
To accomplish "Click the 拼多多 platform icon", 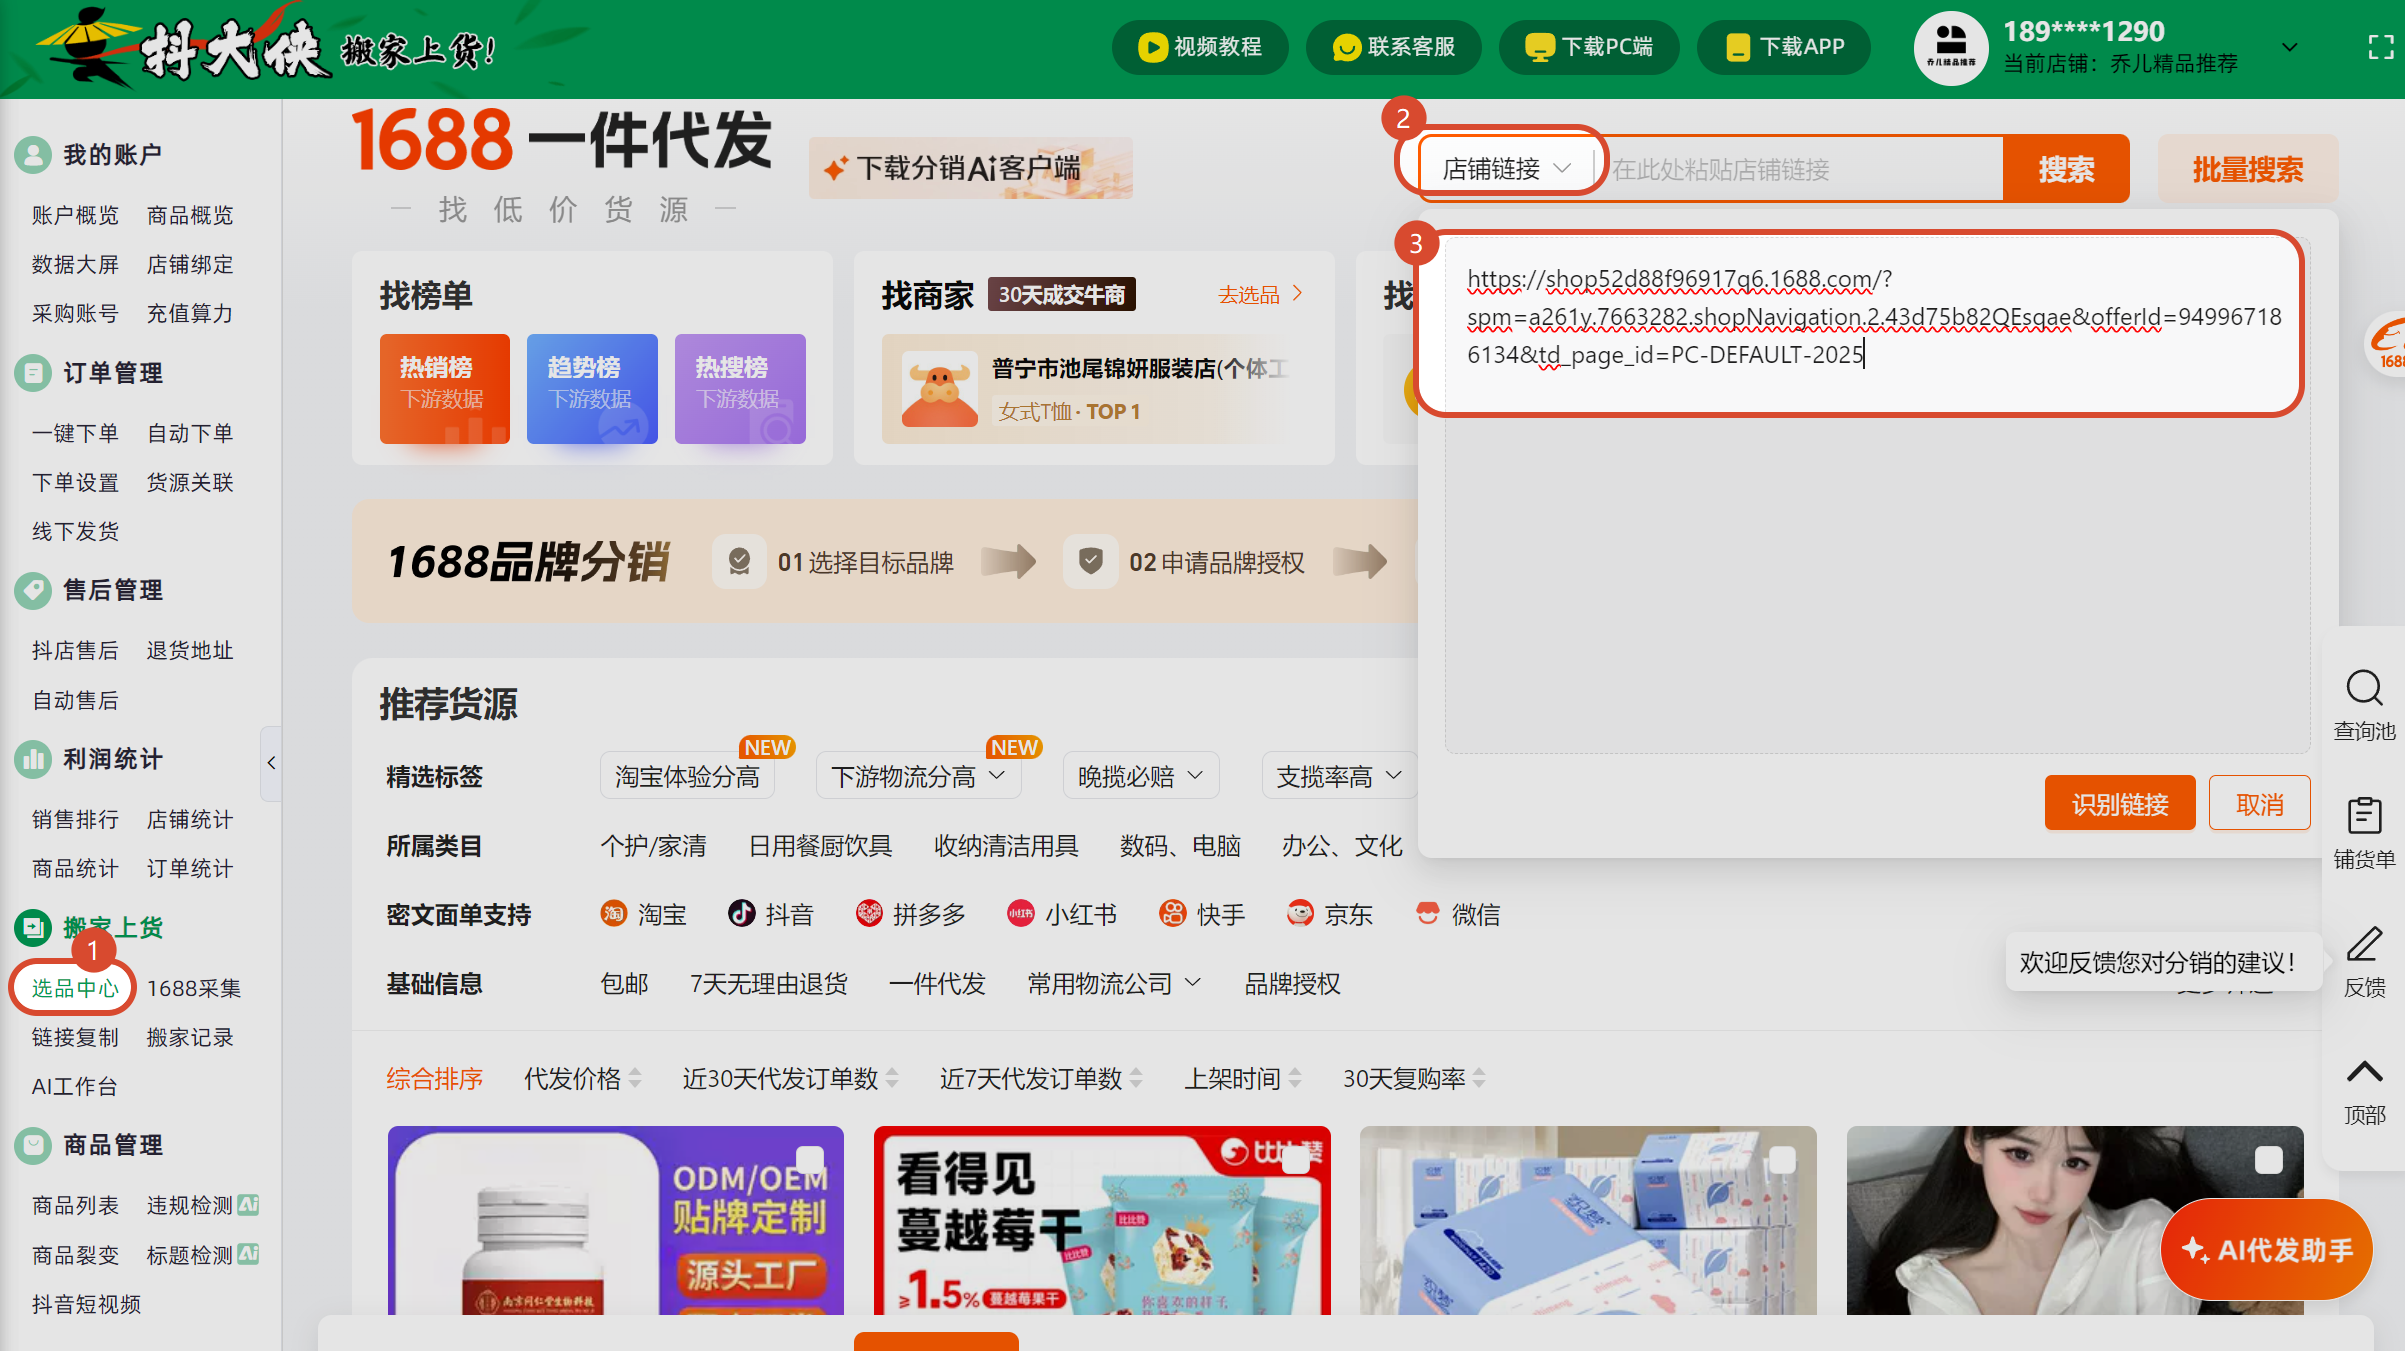I will [x=869, y=914].
